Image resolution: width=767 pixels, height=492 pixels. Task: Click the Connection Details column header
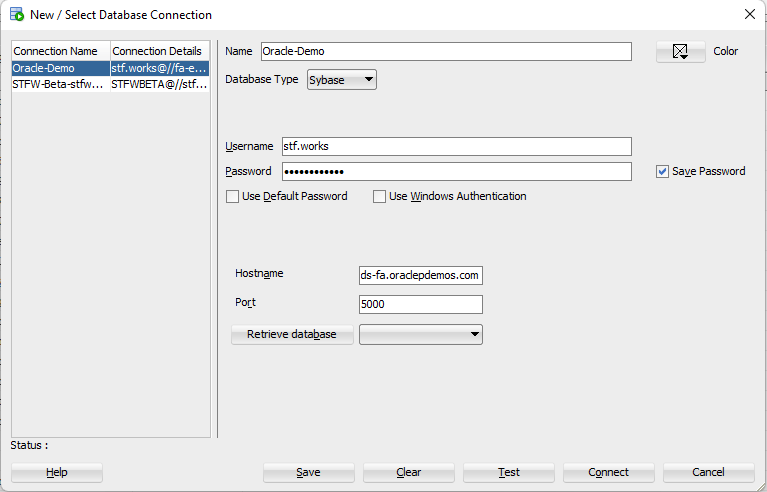(159, 51)
